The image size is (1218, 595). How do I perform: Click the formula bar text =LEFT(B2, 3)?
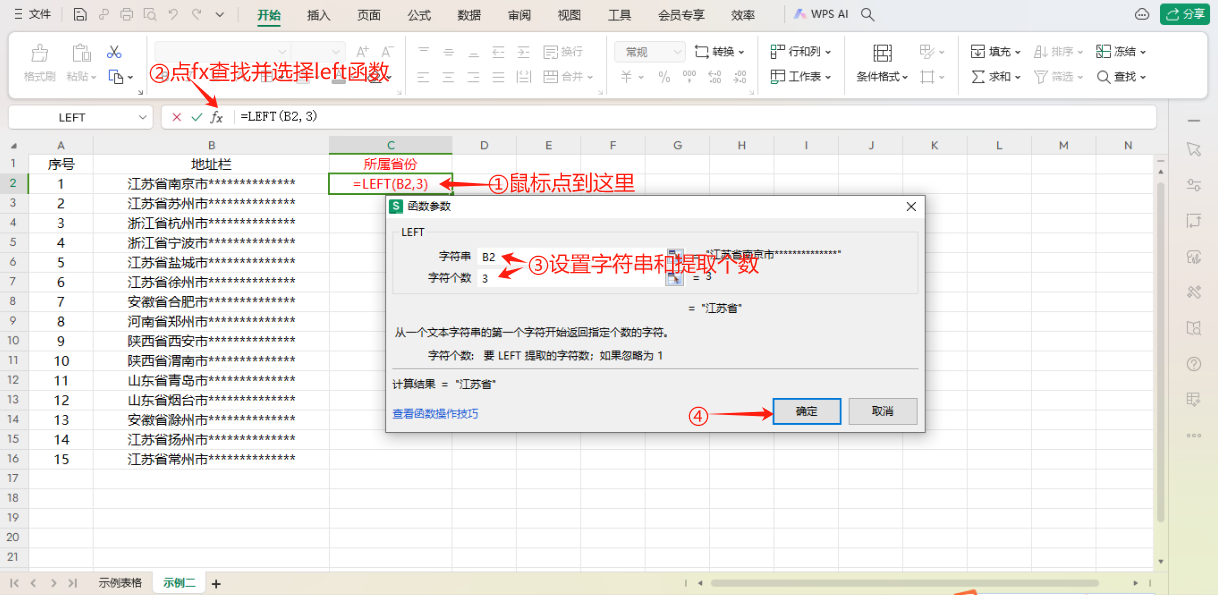tap(279, 117)
